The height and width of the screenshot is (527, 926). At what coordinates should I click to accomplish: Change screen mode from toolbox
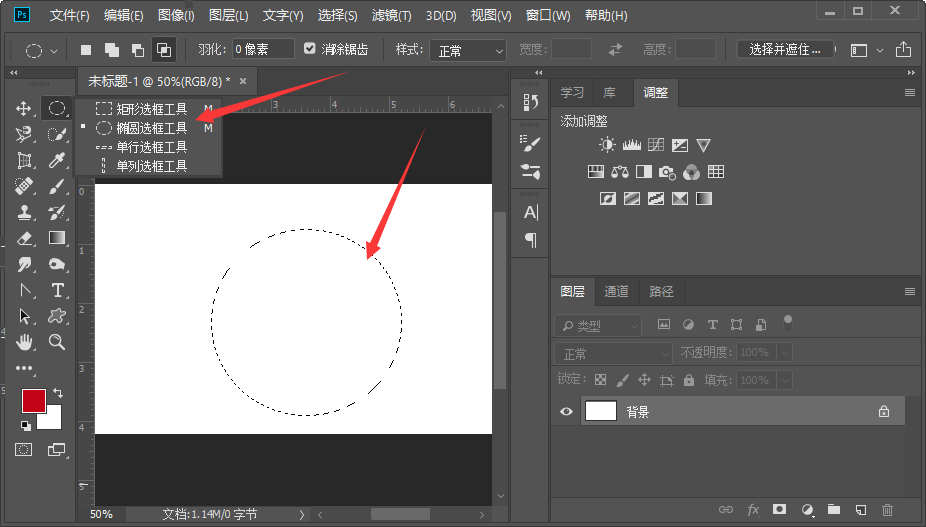57,450
